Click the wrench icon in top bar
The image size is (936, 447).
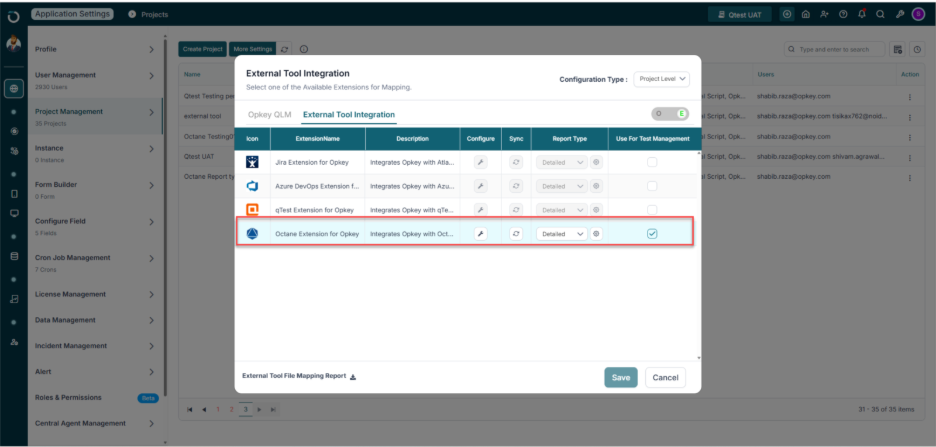(900, 14)
